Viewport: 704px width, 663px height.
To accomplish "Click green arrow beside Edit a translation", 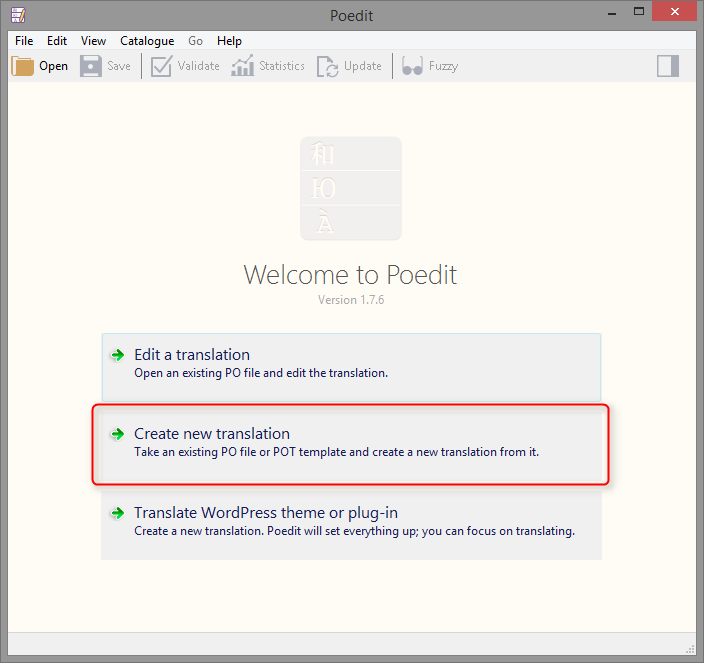I will tap(118, 355).
